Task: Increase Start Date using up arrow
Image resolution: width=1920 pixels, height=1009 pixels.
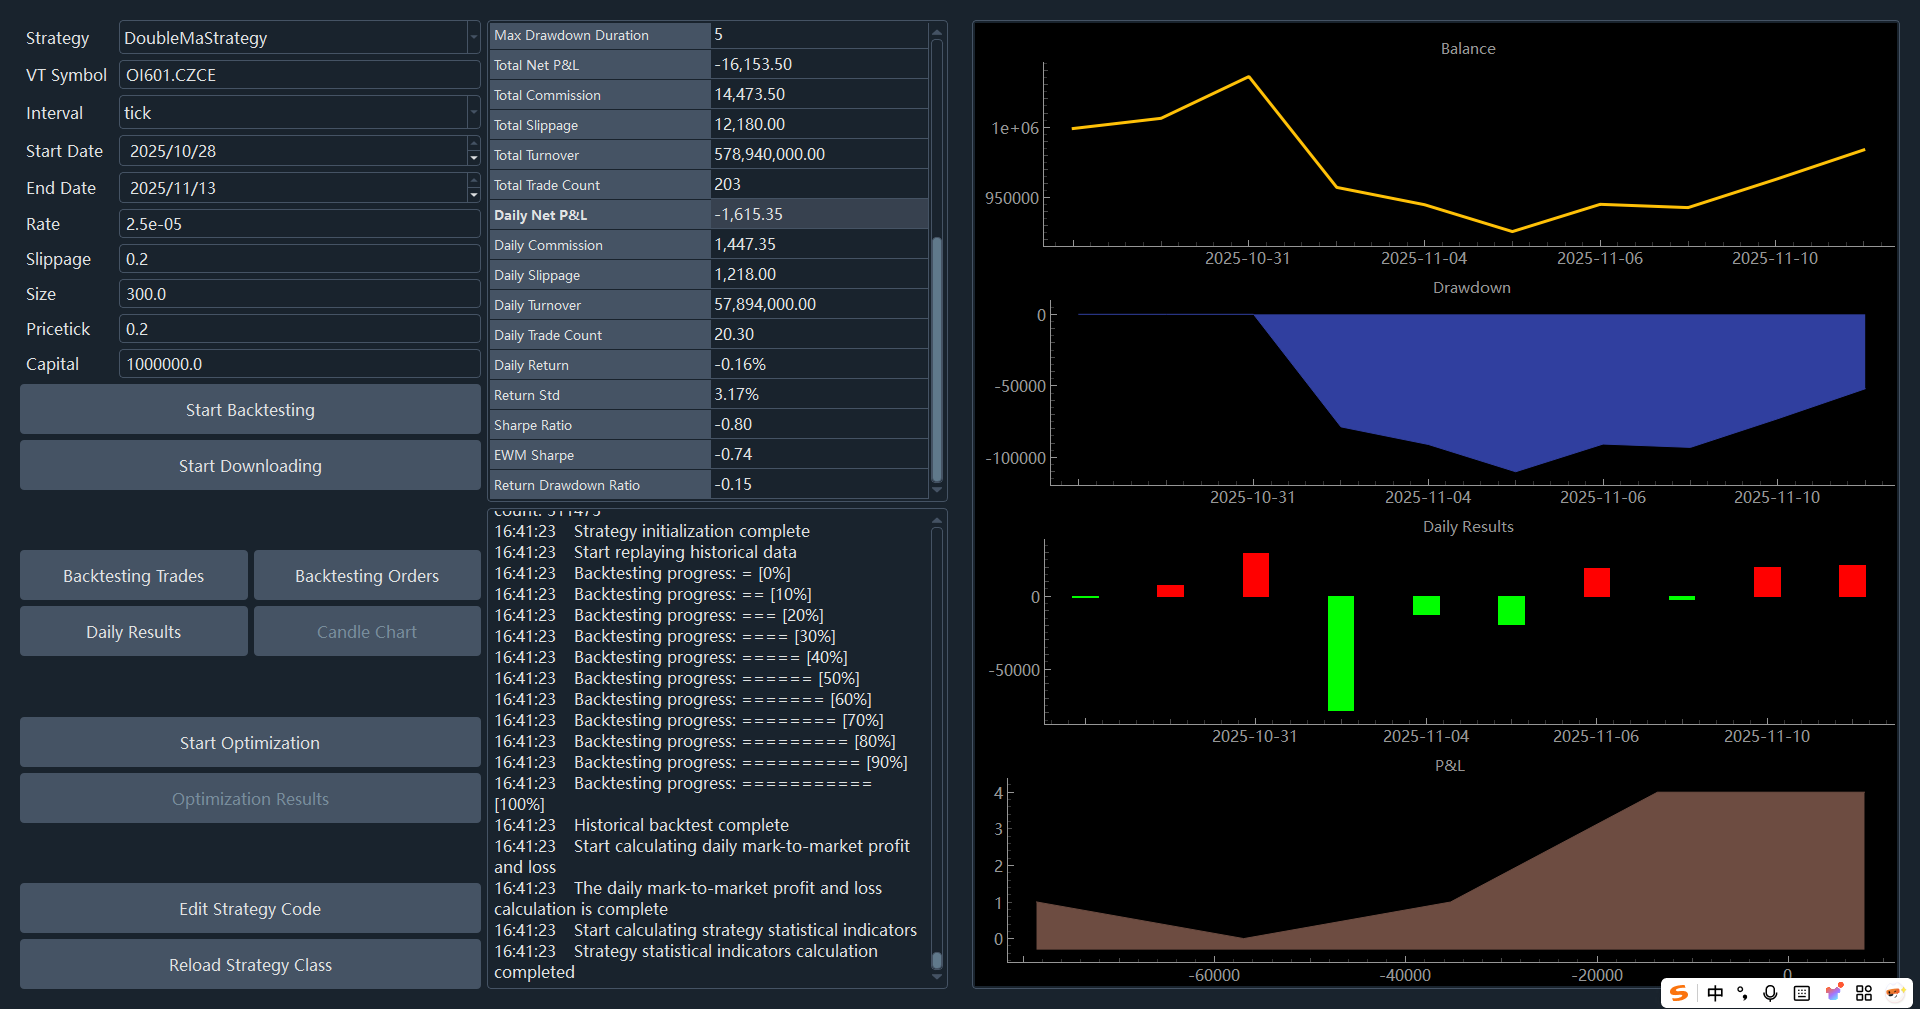Action: click(x=473, y=145)
